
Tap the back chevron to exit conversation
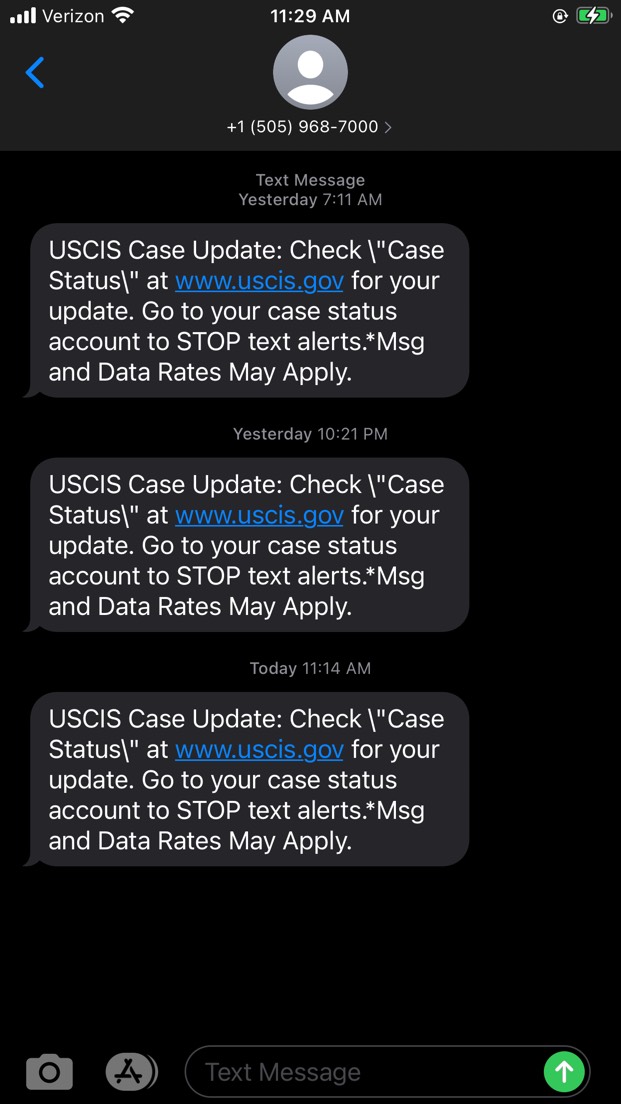[36, 72]
